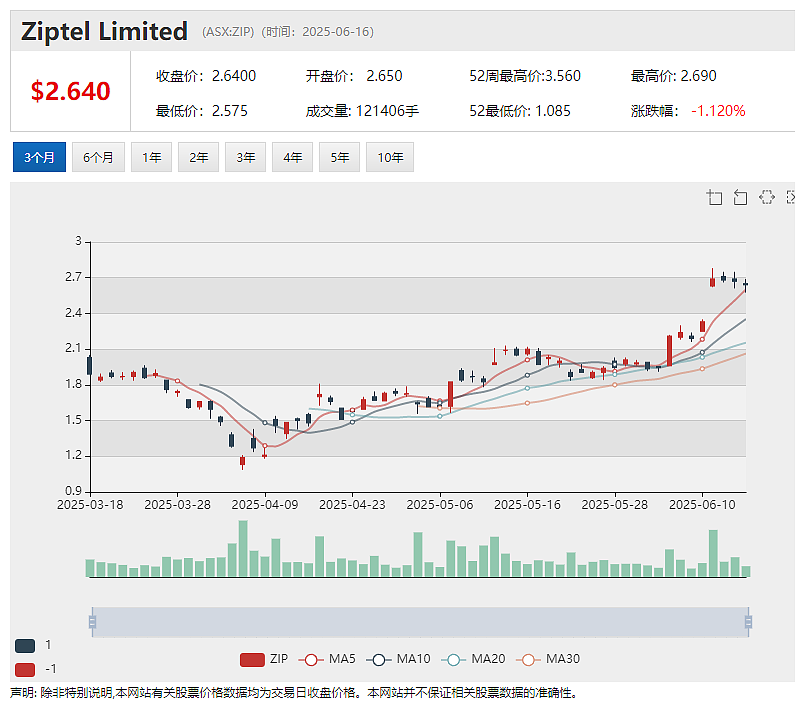Choose the 4年 range tab
The width and height of the screenshot is (808, 718).
(x=292, y=157)
